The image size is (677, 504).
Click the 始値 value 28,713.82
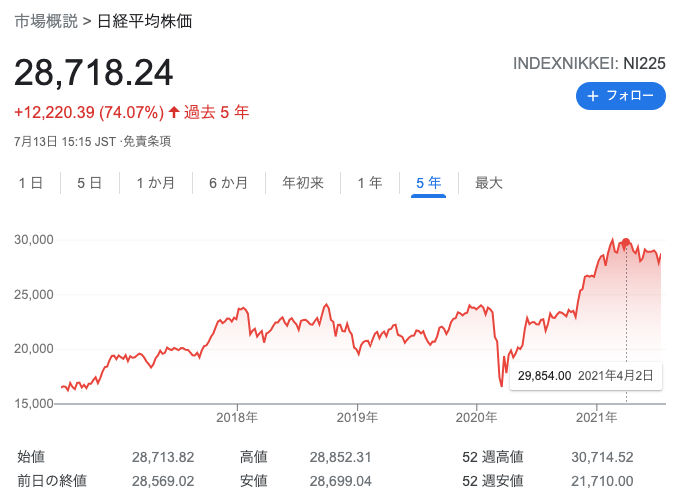[x=163, y=457]
